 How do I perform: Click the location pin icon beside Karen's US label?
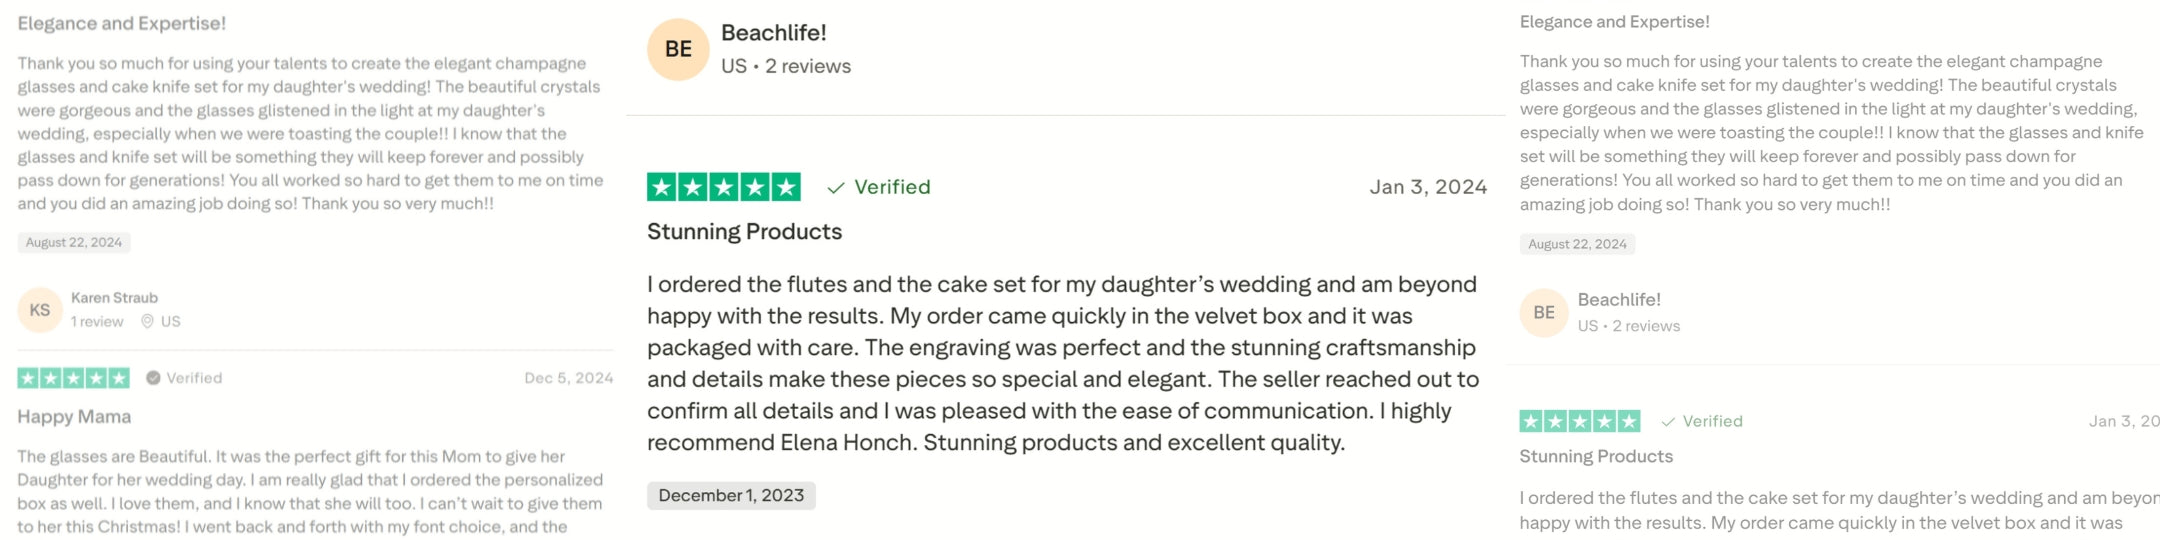(147, 321)
